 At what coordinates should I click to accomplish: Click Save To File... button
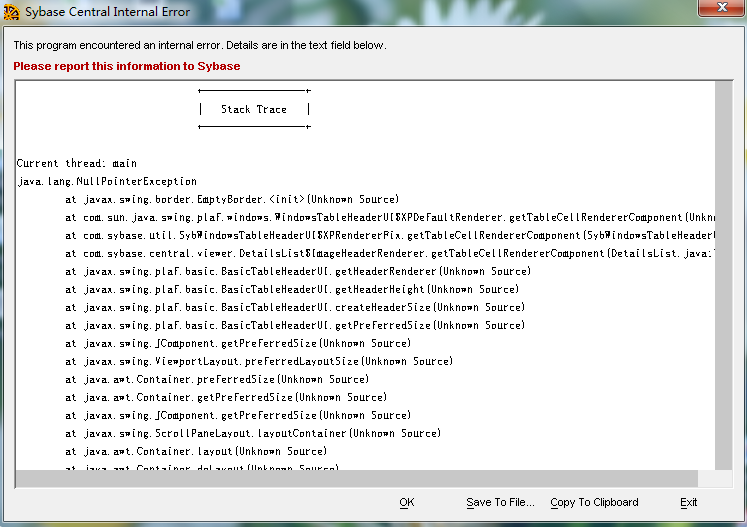point(500,502)
